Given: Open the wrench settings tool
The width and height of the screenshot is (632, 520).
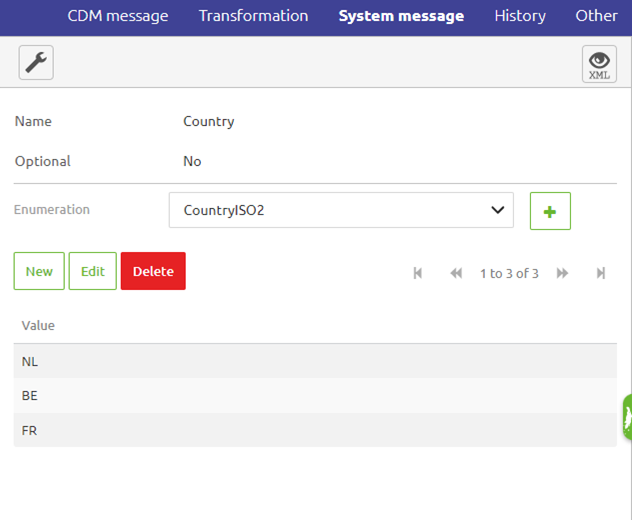Looking at the screenshot, I should point(36,62).
